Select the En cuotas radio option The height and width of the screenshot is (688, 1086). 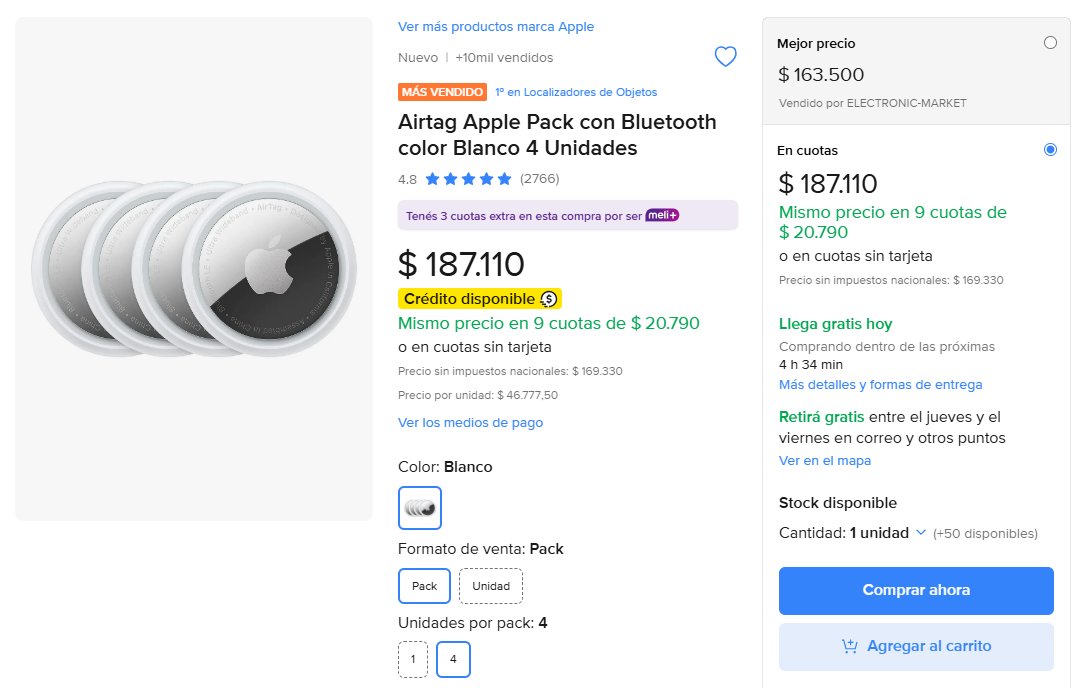pyautogui.click(x=1050, y=150)
